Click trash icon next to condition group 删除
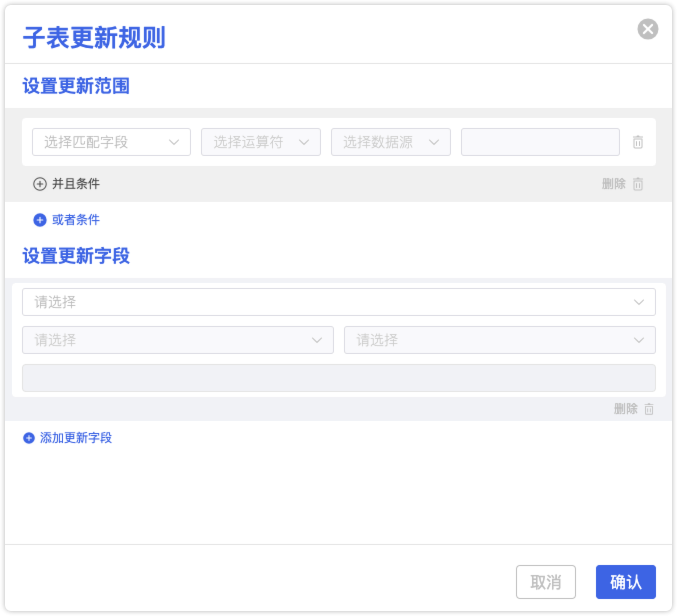677x616 pixels. 638,184
